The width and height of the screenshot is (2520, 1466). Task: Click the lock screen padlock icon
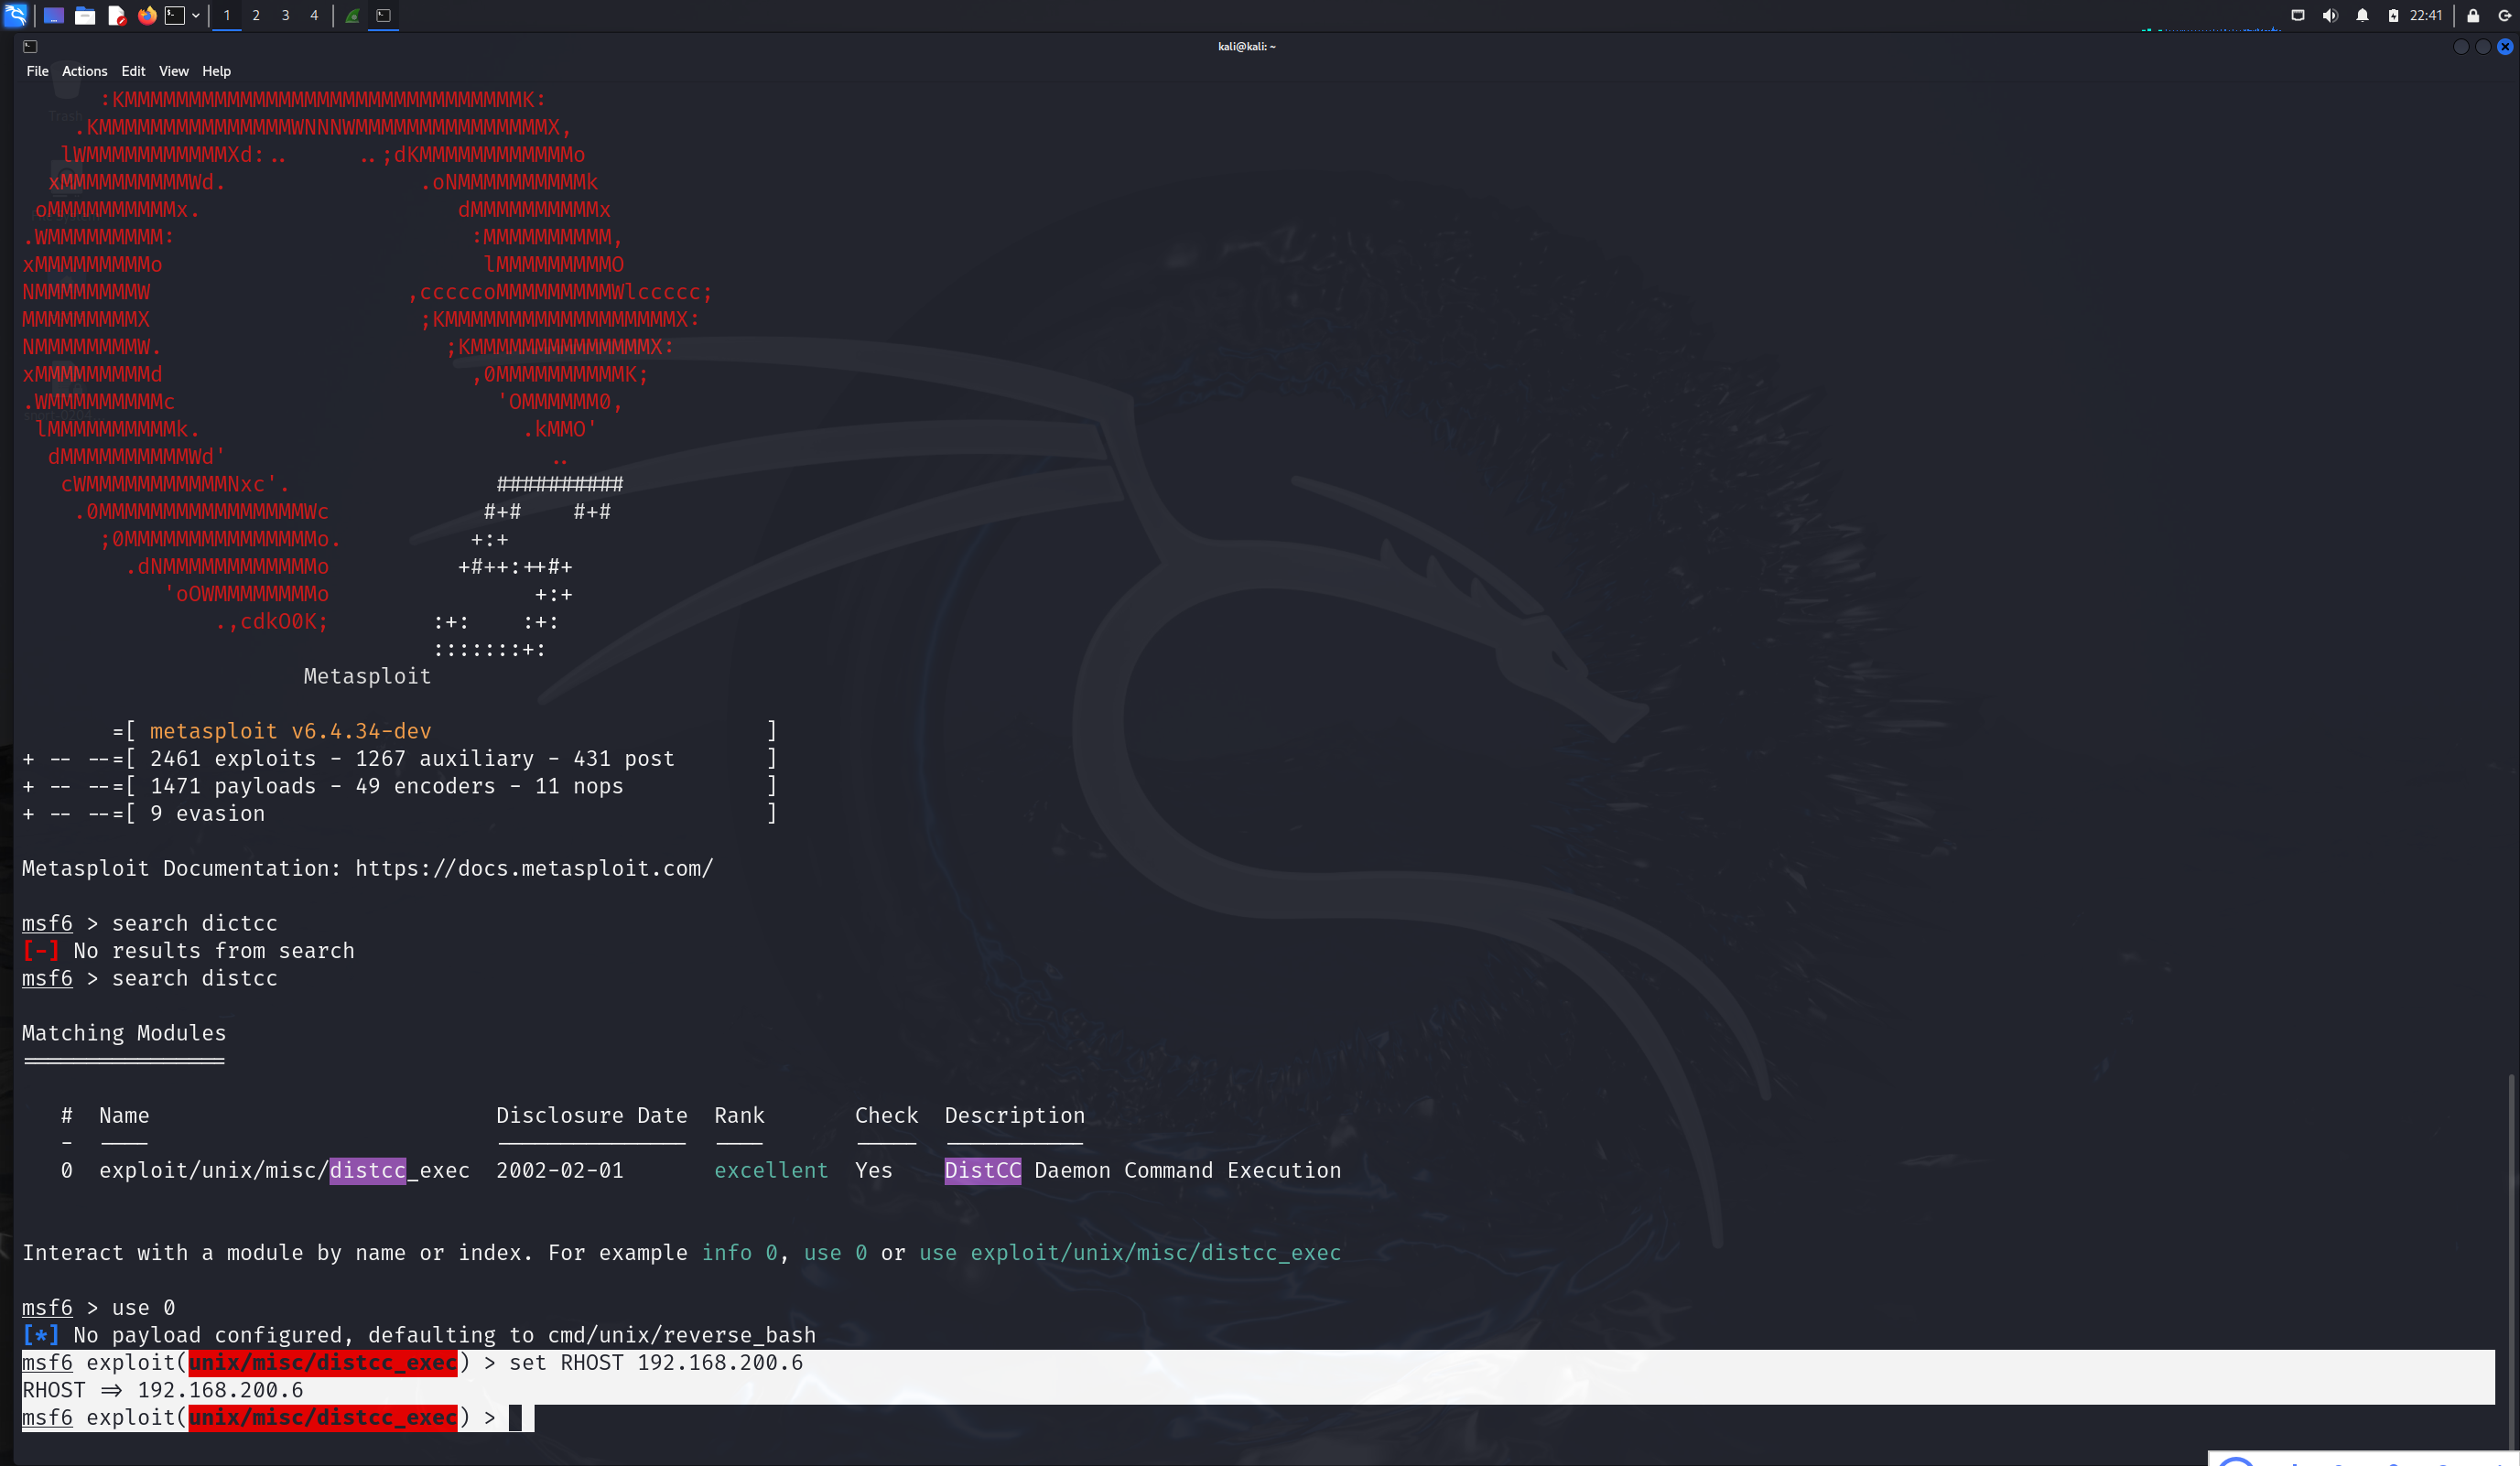(2473, 15)
